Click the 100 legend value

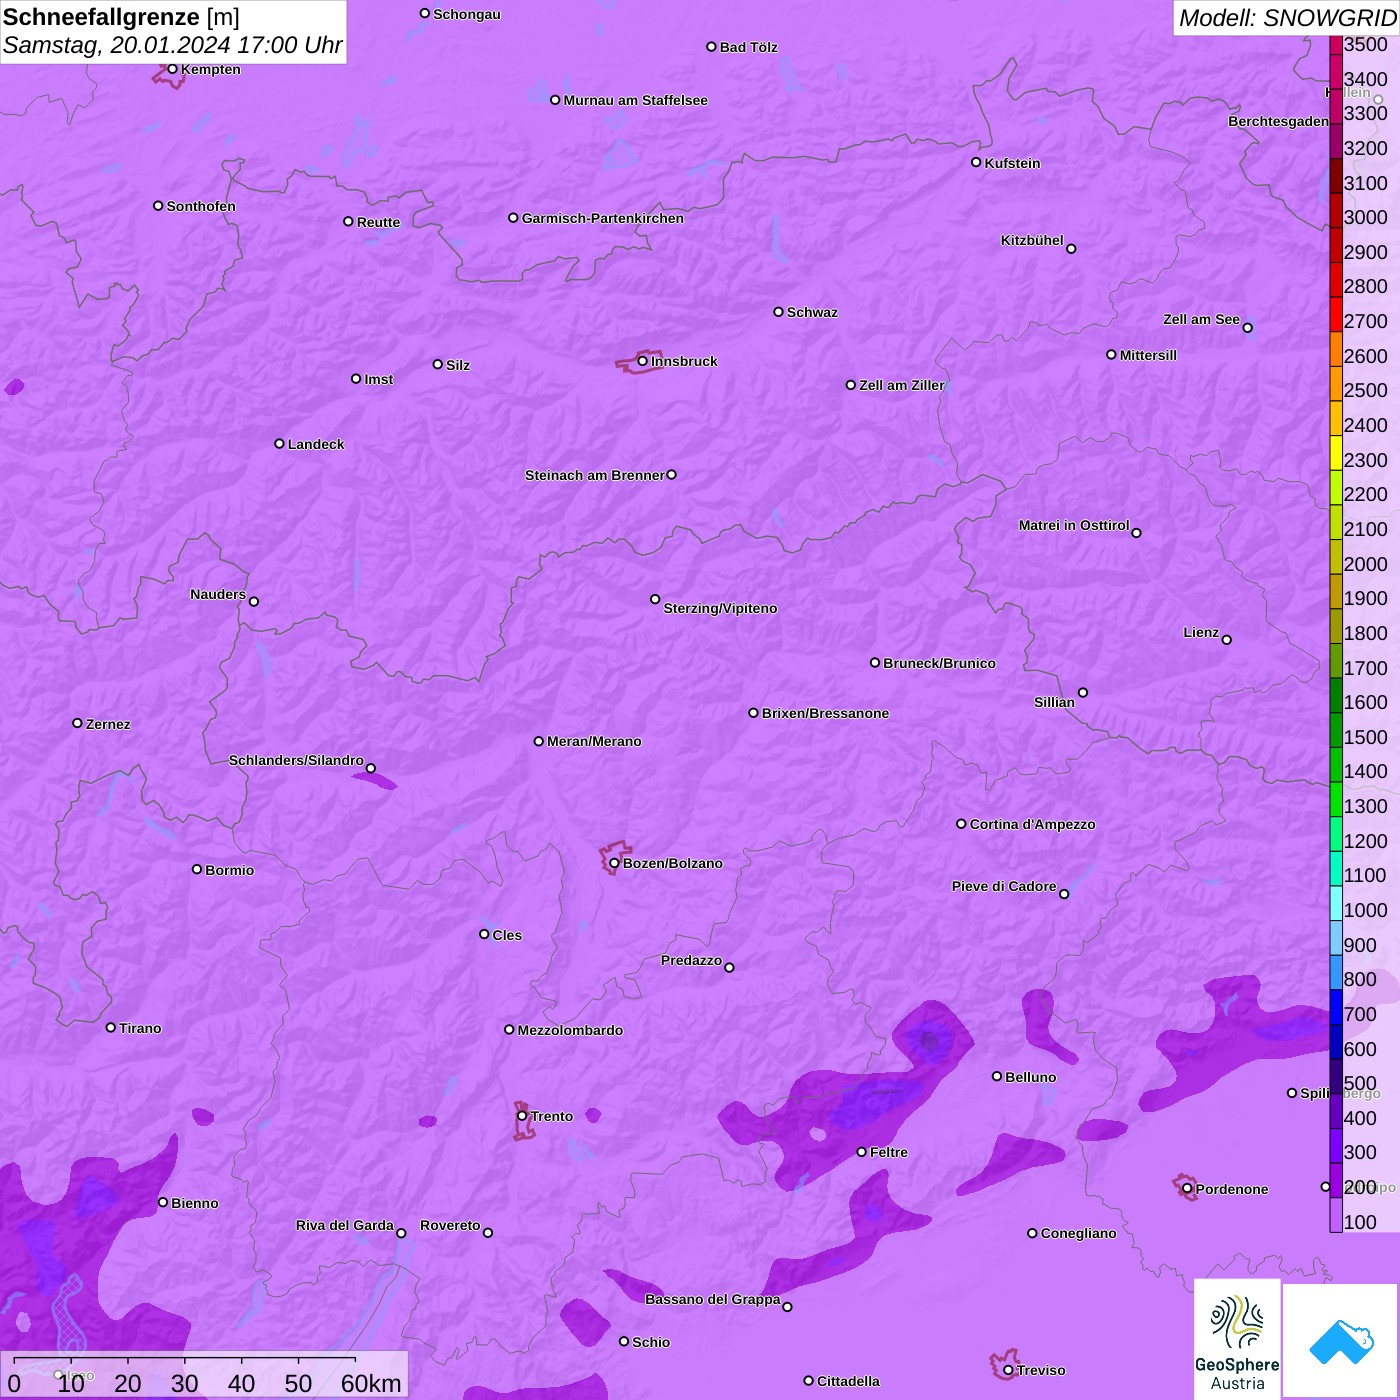click(1360, 1222)
